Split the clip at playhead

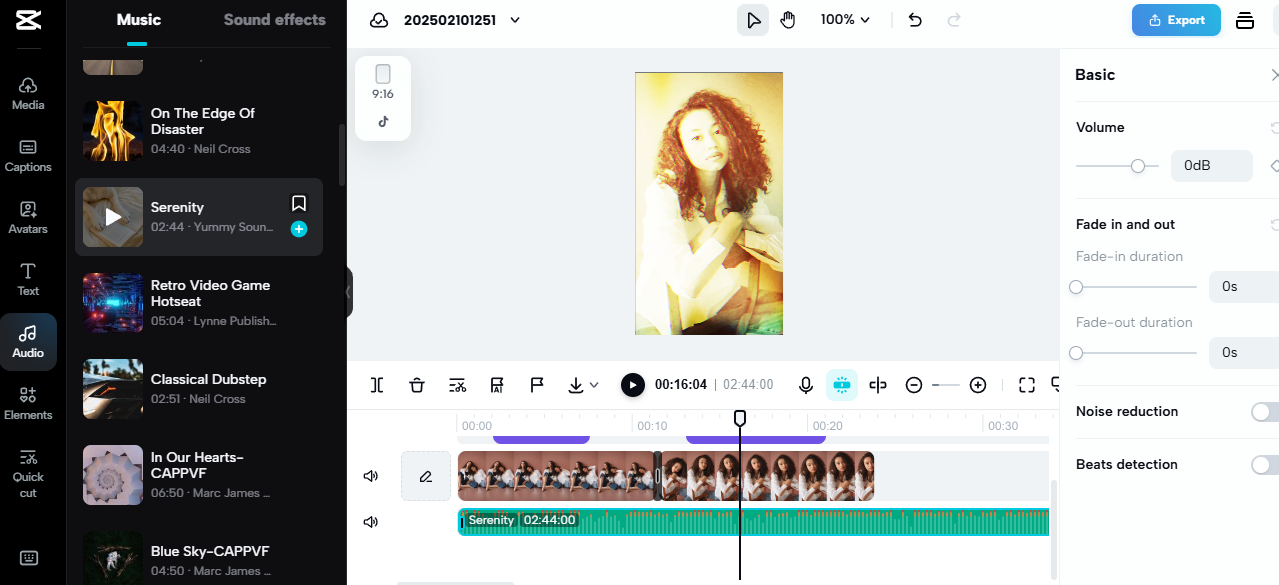tap(377, 385)
